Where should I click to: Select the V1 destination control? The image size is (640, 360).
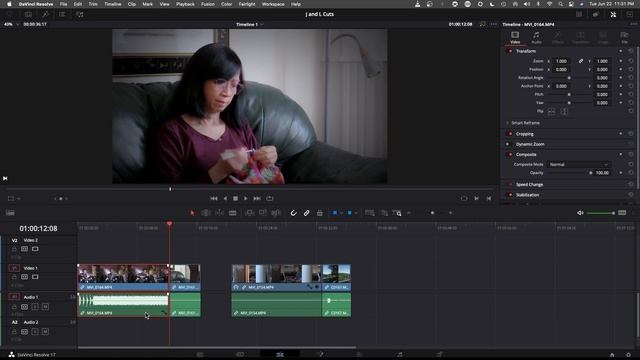coord(14,268)
